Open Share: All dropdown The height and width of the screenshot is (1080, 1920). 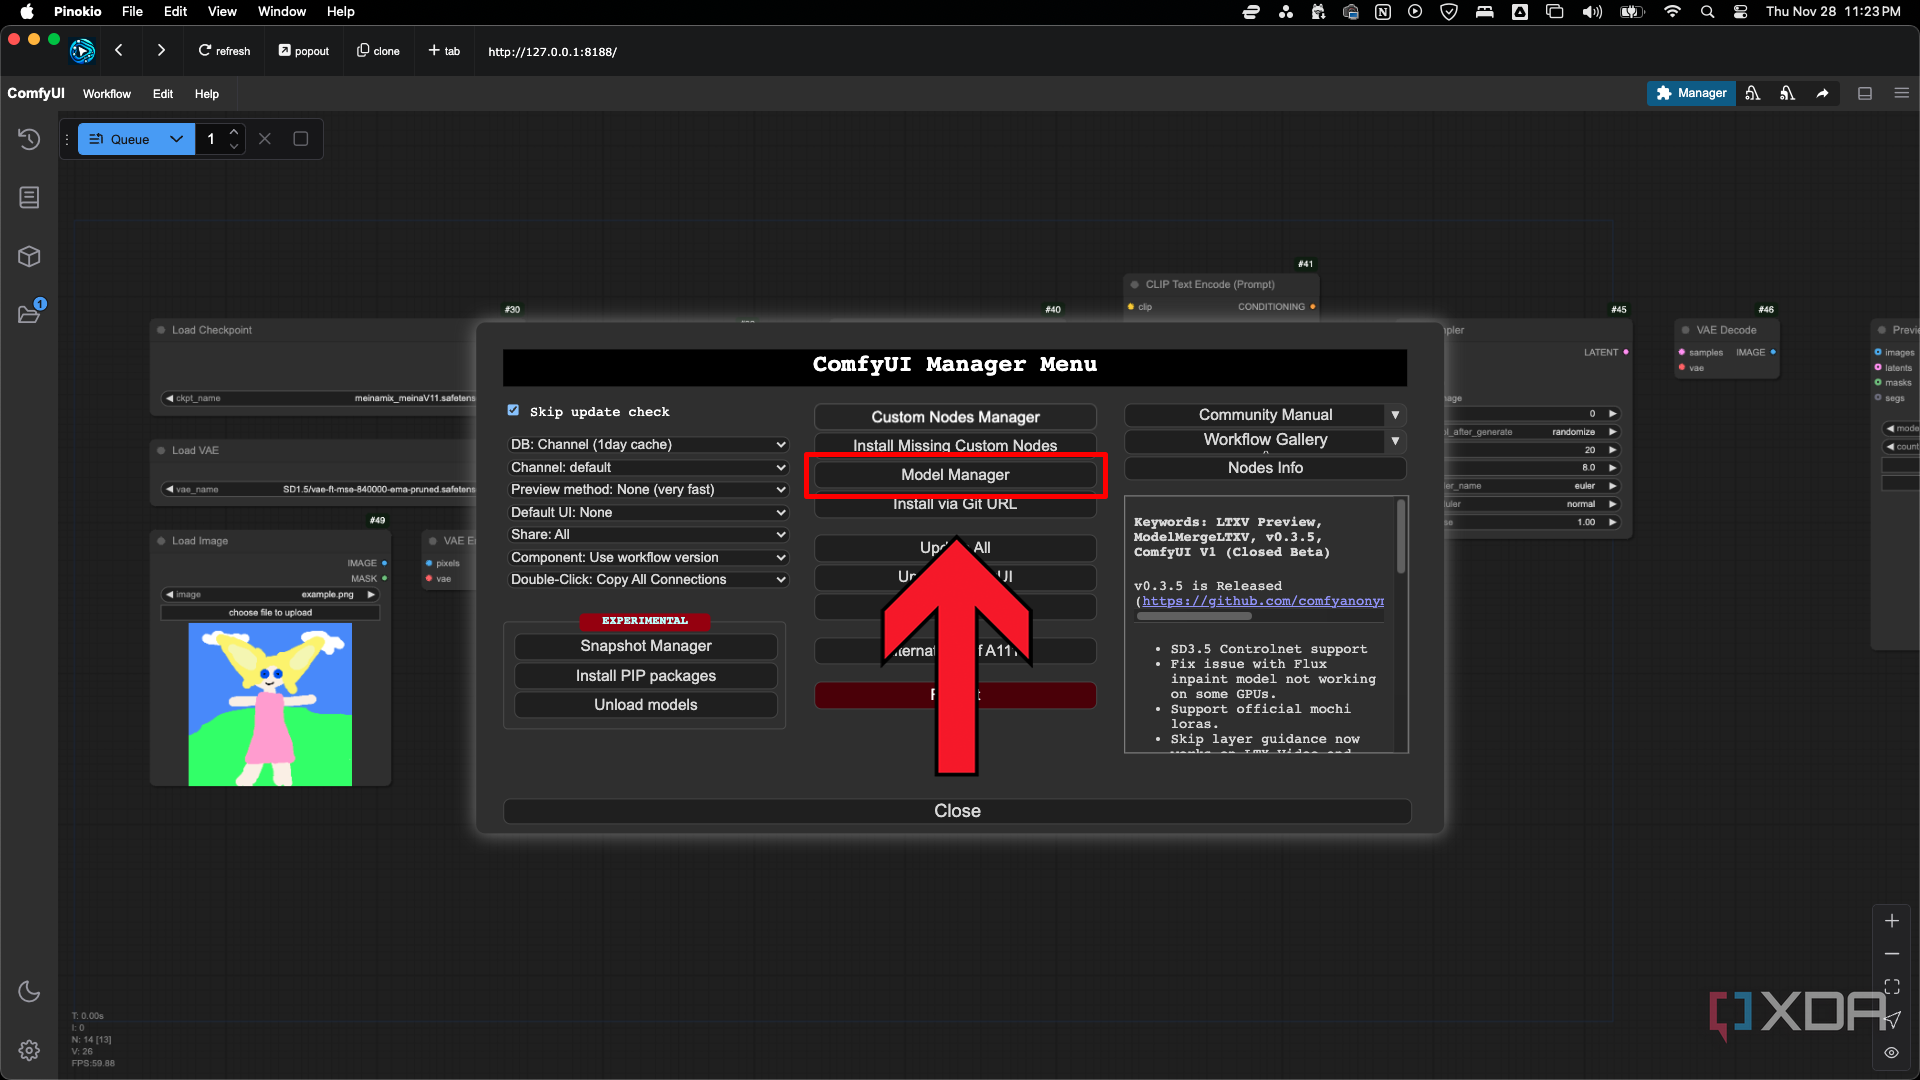(648, 535)
